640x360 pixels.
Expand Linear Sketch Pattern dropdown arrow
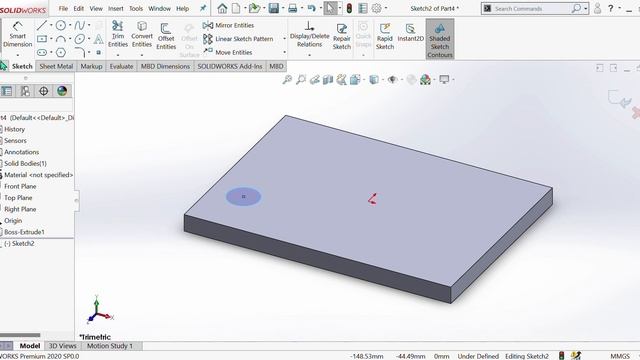tap(284, 39)
